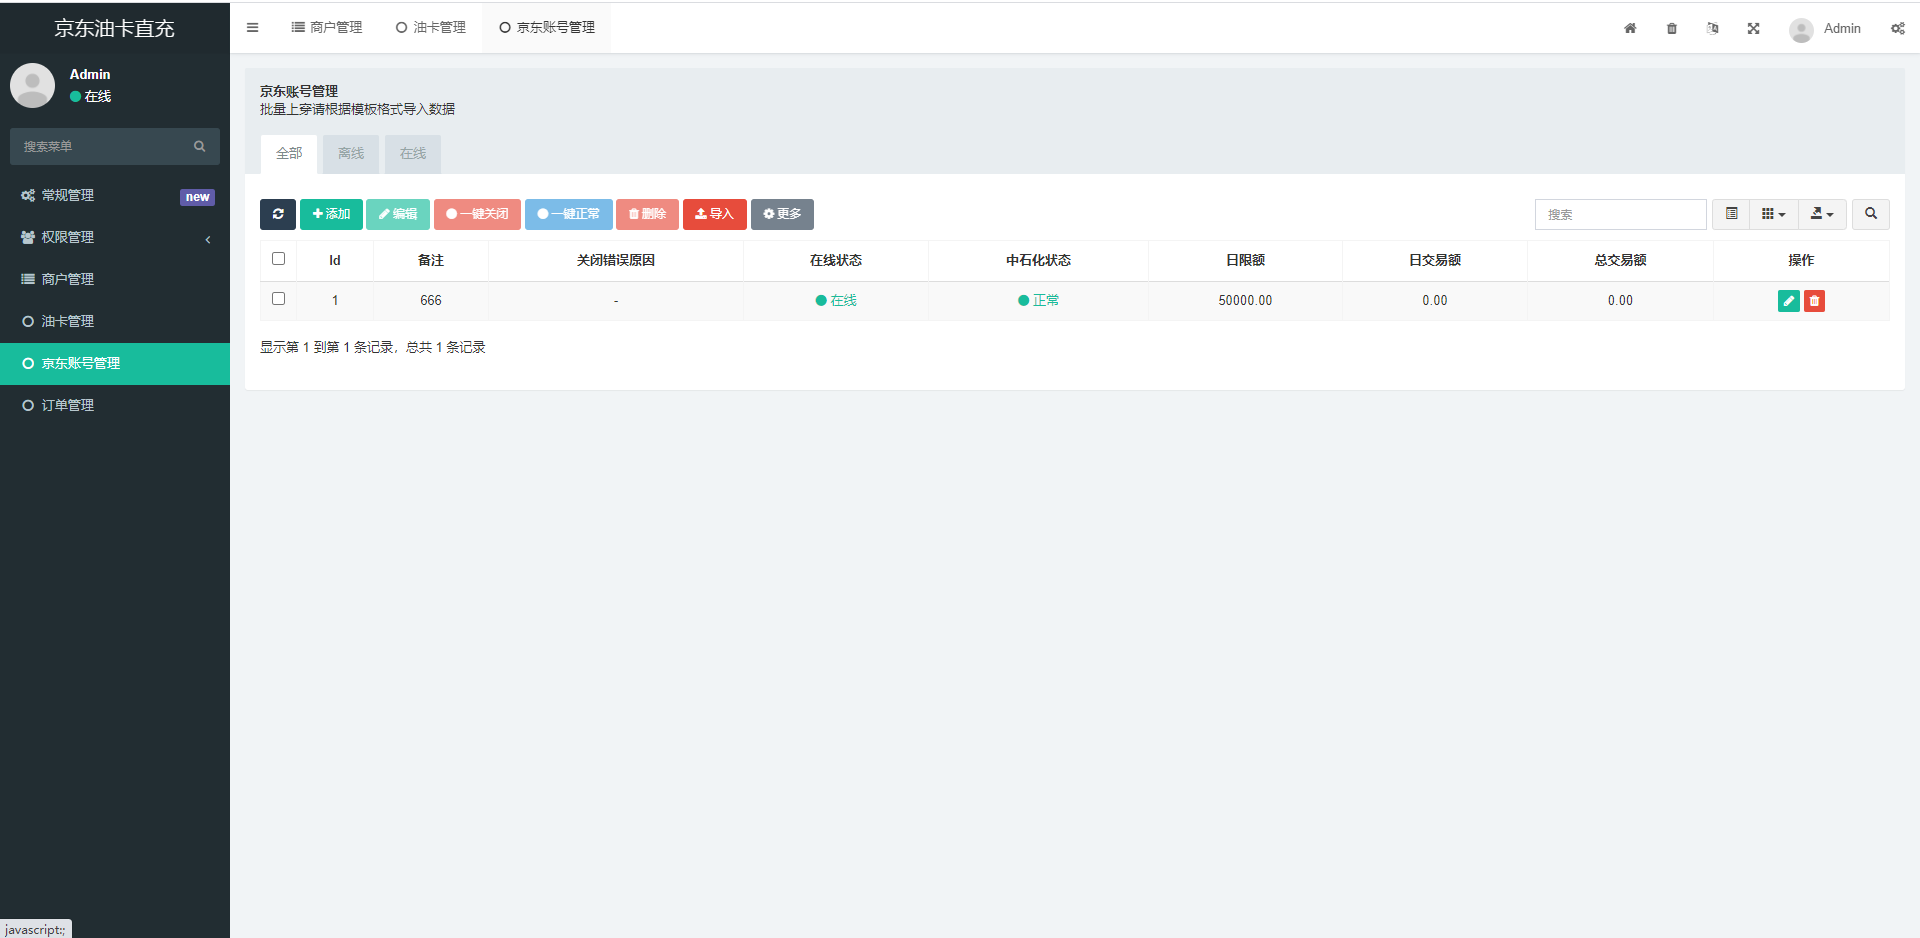Open the 商户管理 top tab
Screen dimensions: 1920x938
click(x=327, y=28)
